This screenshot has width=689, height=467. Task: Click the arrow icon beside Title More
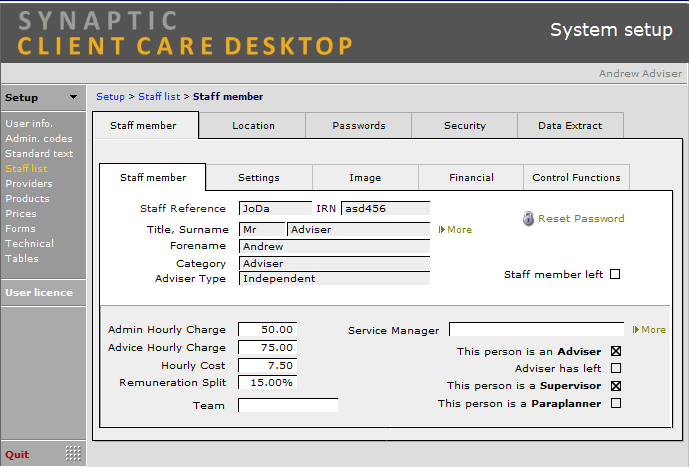pos(442,229)
